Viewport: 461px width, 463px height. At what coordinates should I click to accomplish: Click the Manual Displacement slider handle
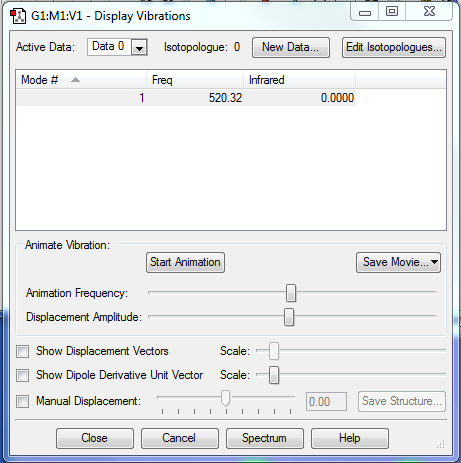tap(226, 398)
